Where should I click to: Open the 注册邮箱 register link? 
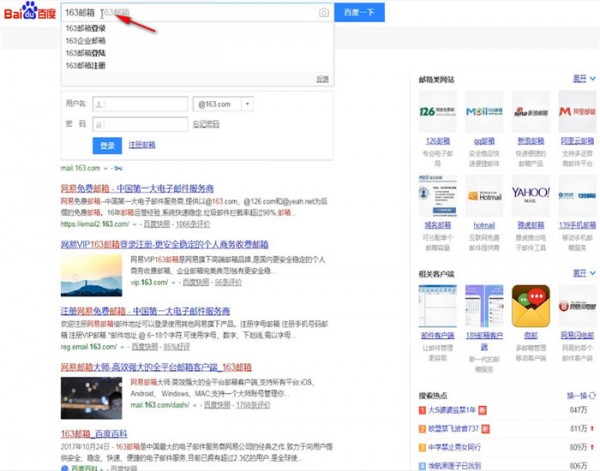(x=142, y=145)
